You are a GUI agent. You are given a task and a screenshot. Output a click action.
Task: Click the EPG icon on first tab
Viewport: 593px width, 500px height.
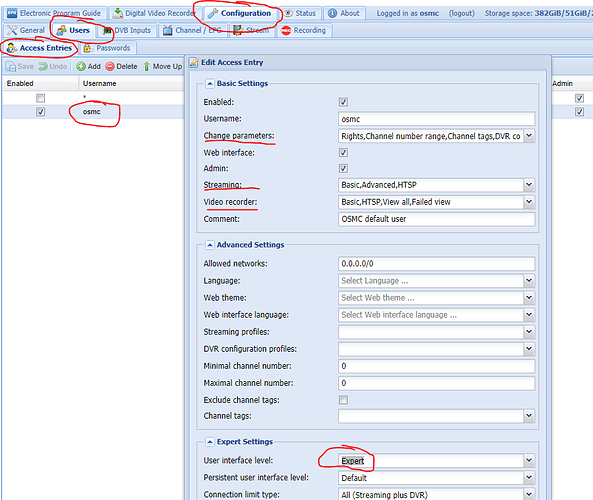(12, 13)
